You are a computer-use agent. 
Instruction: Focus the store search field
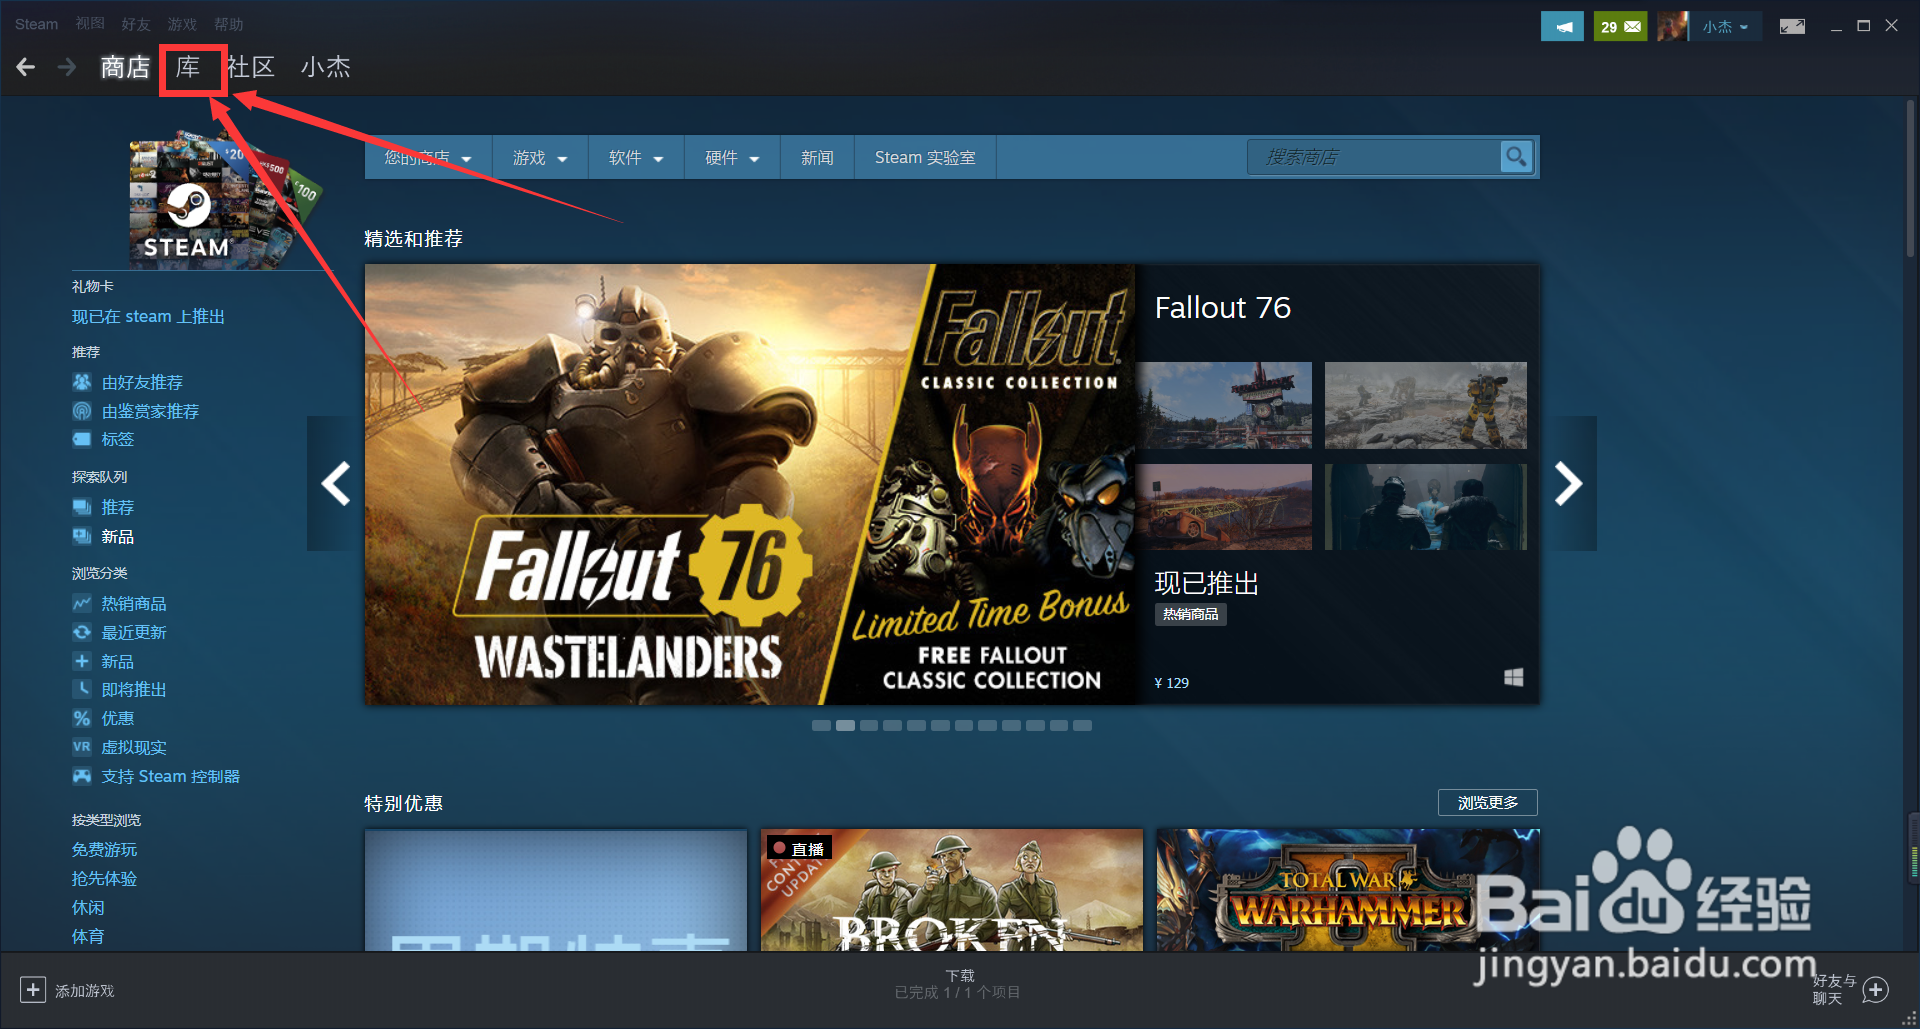pyautogui.click(x=1374, y=157)
